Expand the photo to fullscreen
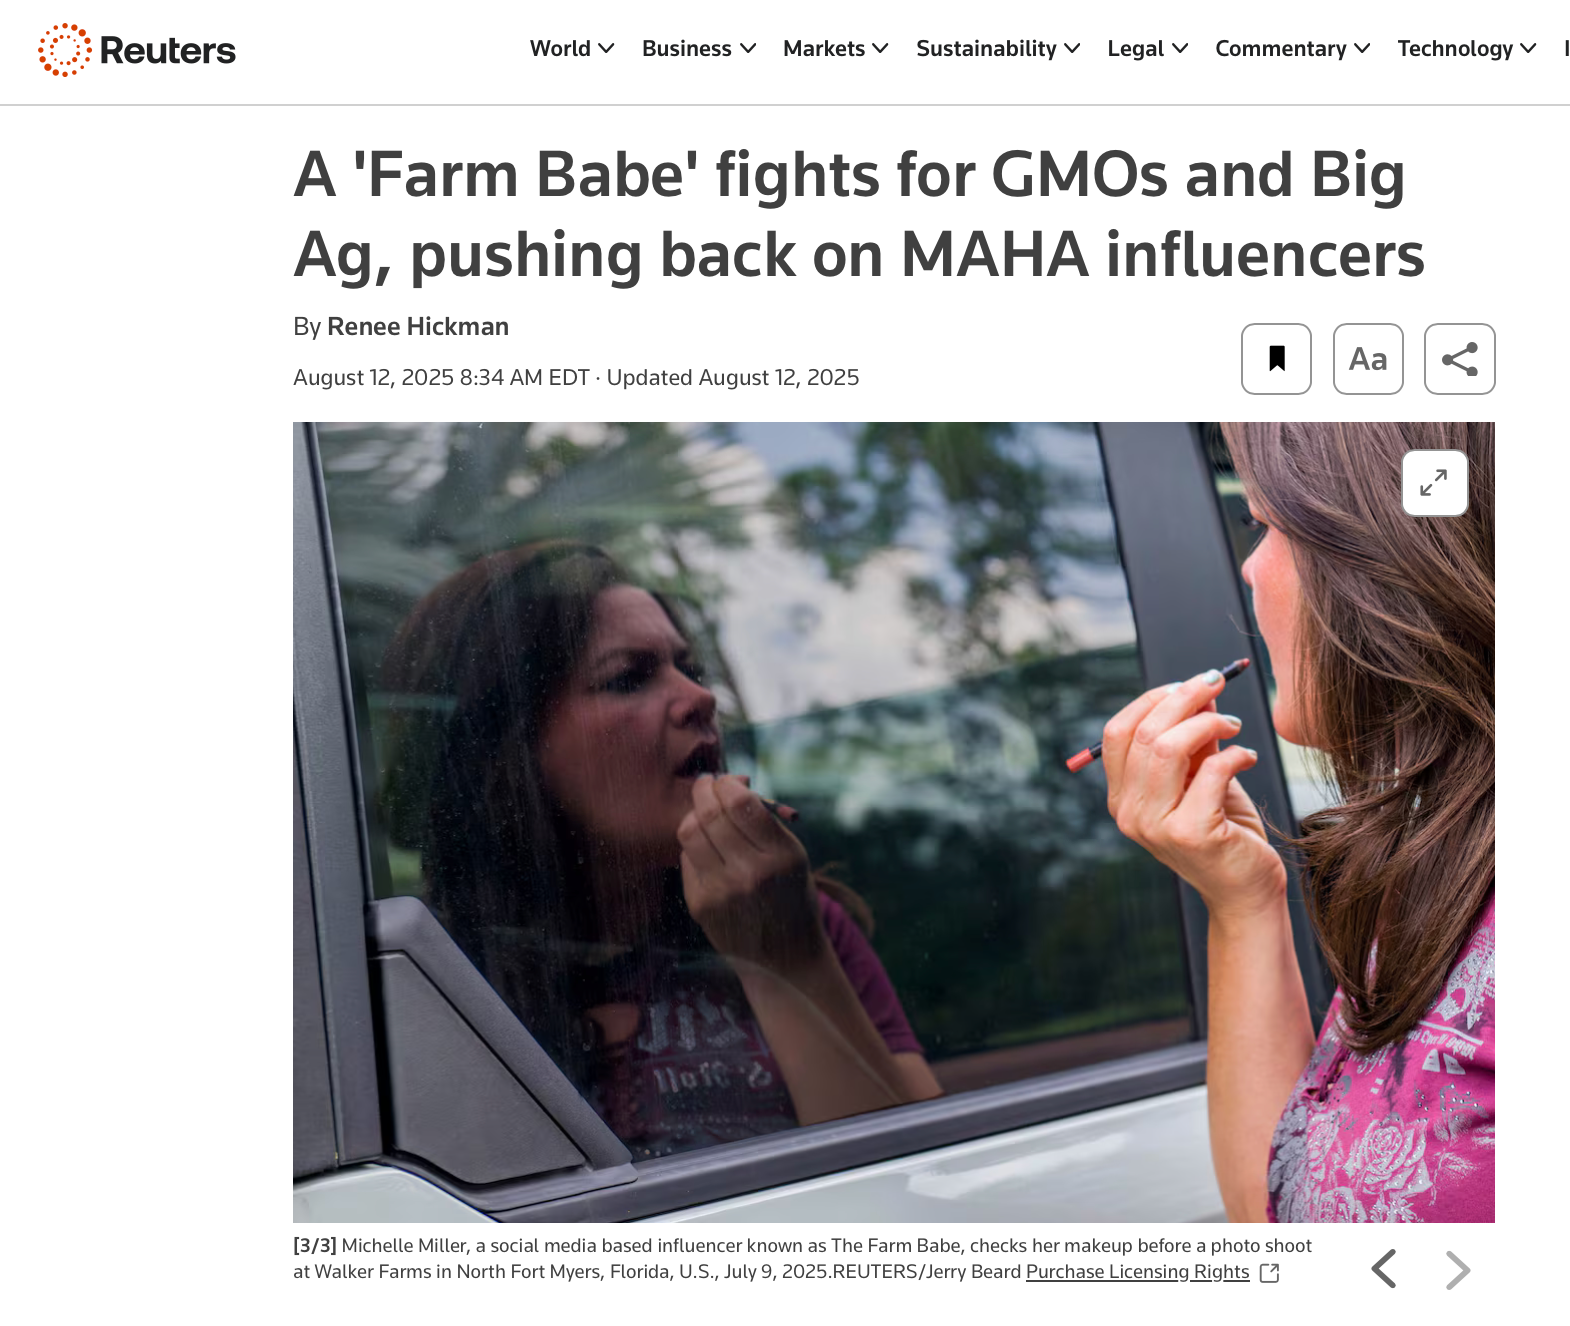Screen dimensions: 1570x1326 tap(1434, 483)
